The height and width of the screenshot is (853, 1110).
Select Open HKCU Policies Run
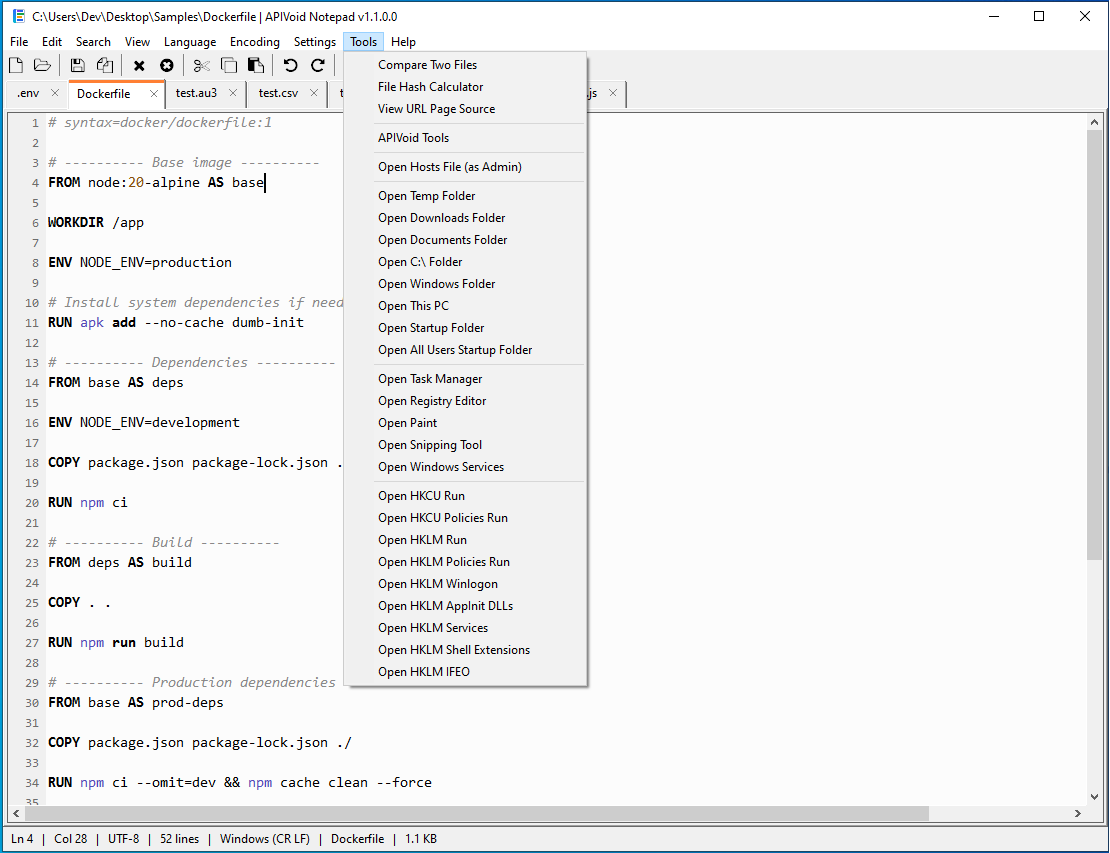[465, 517]
